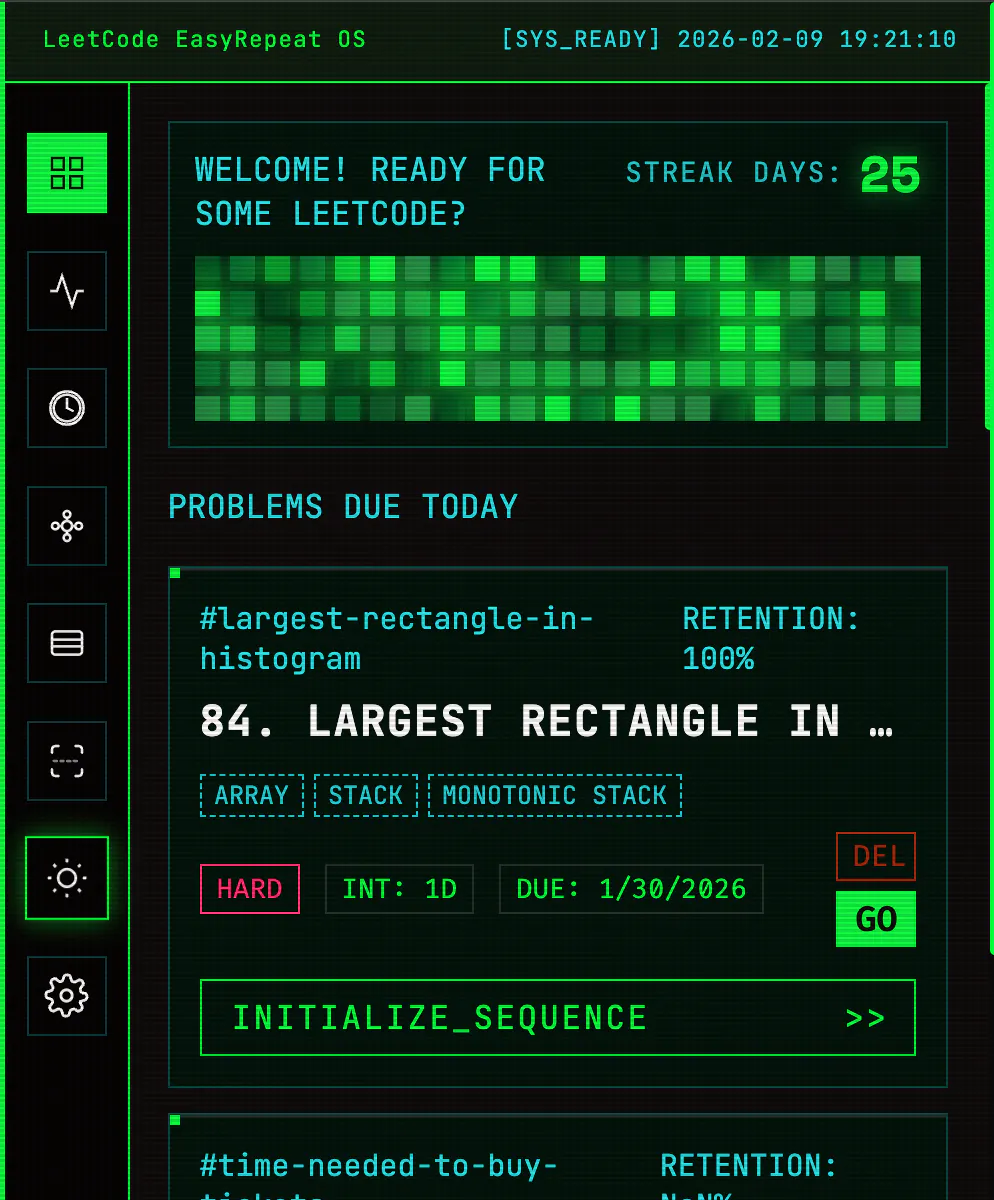Click the #time-needed-to-buy- problem slug
This screenshot has height=1200, width=994.
[379, 1166]
